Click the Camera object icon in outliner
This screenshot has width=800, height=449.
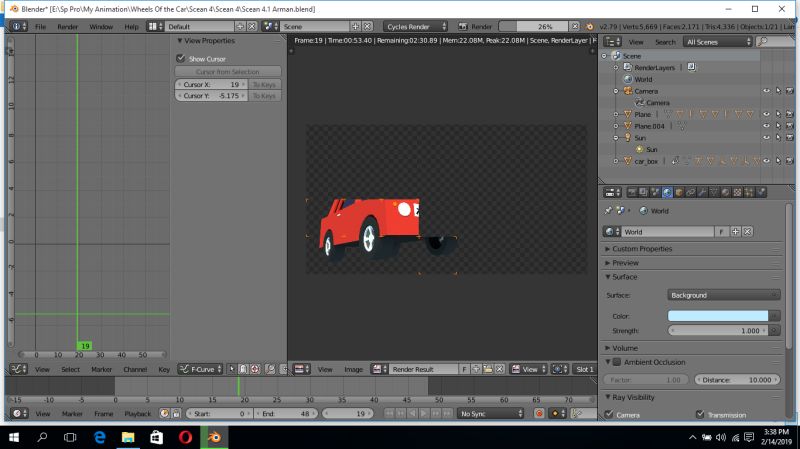[x=627, y=91]
